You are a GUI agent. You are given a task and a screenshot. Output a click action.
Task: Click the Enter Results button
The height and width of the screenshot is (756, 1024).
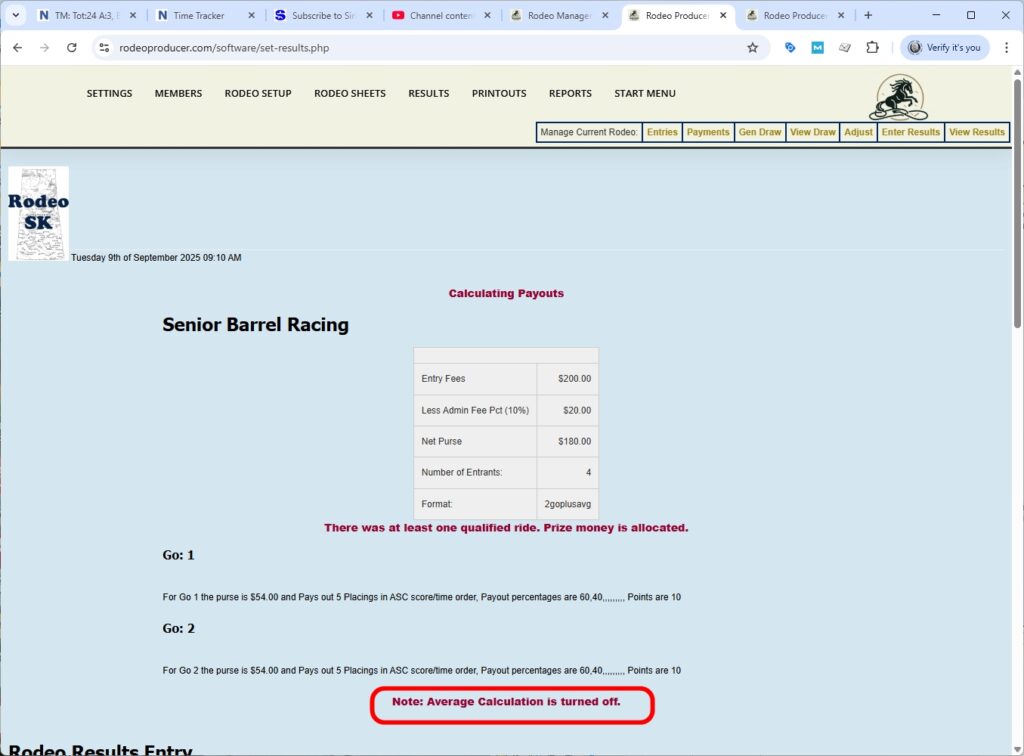point(910,132)
